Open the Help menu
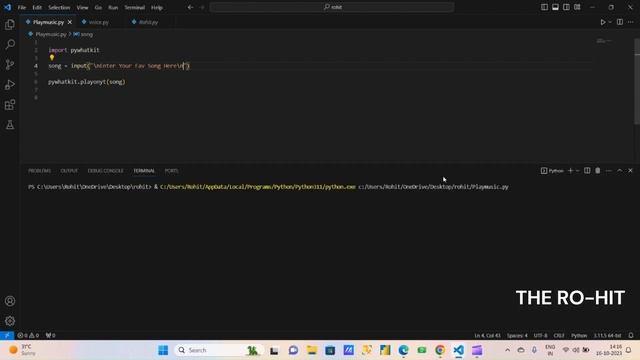640x360 pixels. (x=157, y=7)
